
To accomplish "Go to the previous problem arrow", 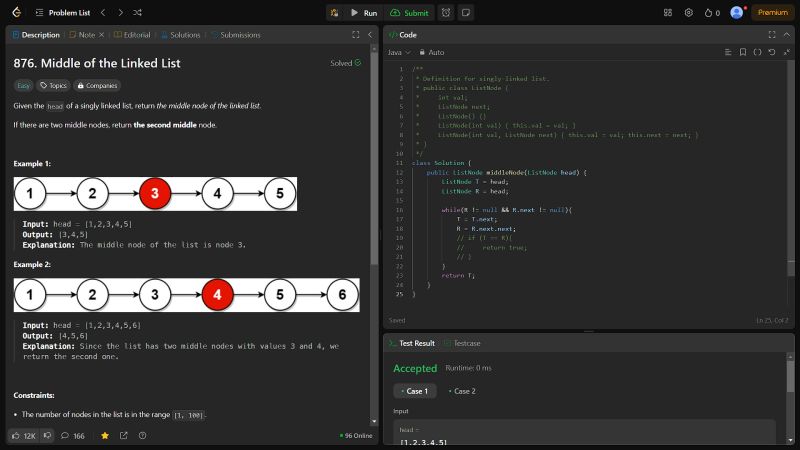I will coord(103,13).
